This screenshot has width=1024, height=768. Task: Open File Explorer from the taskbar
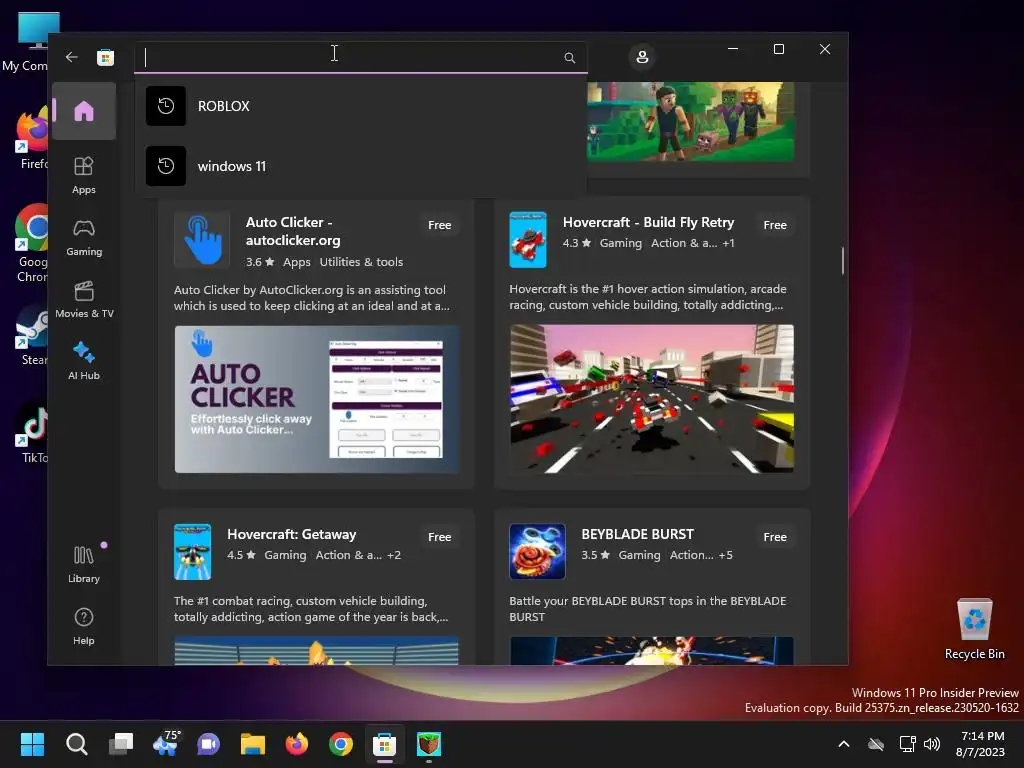(x=253, y=744)
